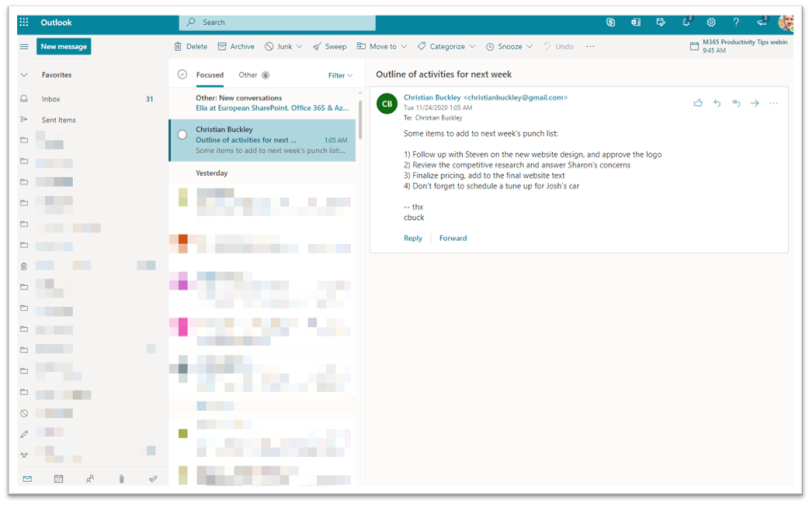
Task: Open M365 Productivity Tips upcoming event
Action: 739,46
